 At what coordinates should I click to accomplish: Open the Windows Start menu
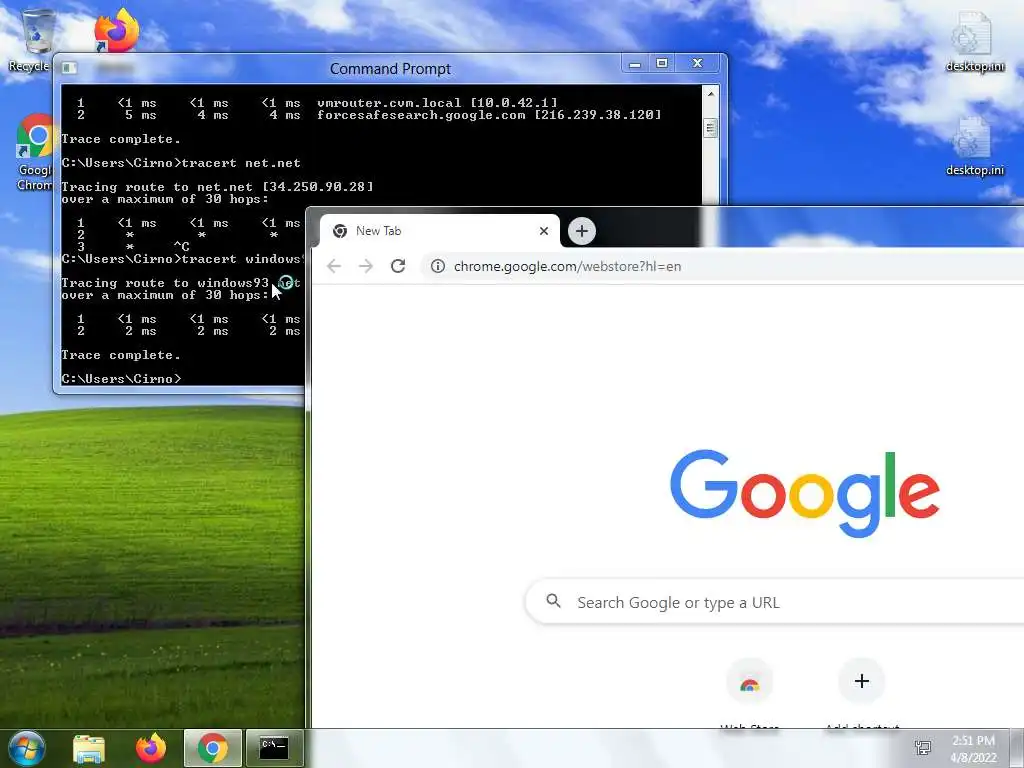click(x=26, y=748)
